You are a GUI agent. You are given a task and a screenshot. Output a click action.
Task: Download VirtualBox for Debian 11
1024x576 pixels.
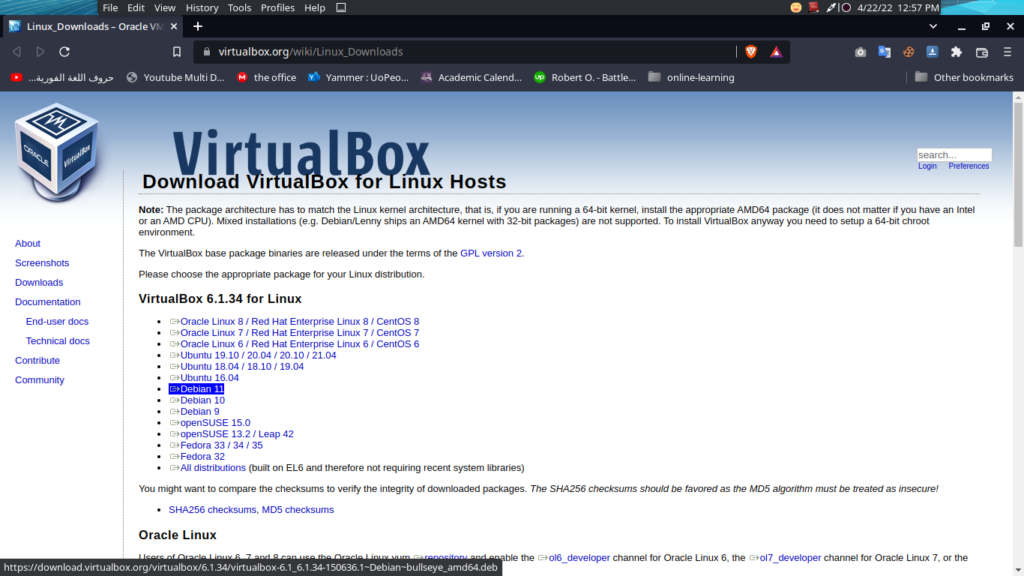coord(200,388)
